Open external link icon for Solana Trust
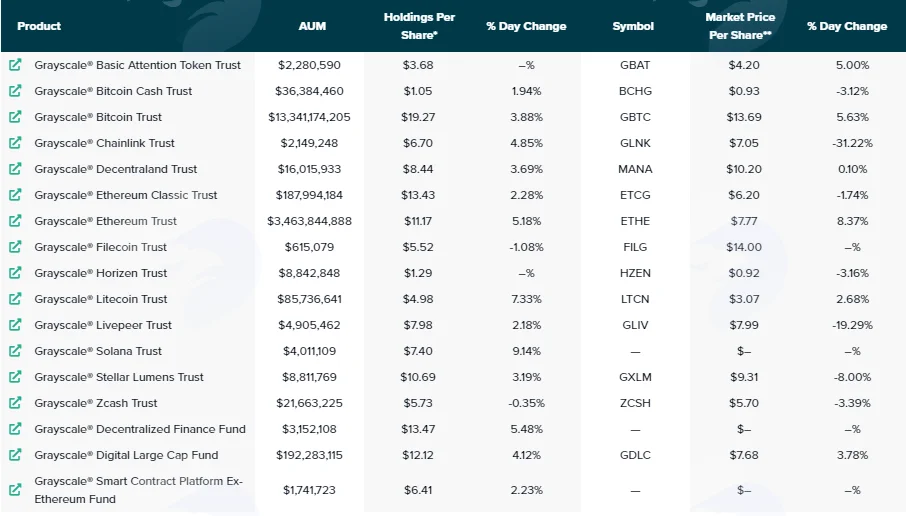 point(15,351)
